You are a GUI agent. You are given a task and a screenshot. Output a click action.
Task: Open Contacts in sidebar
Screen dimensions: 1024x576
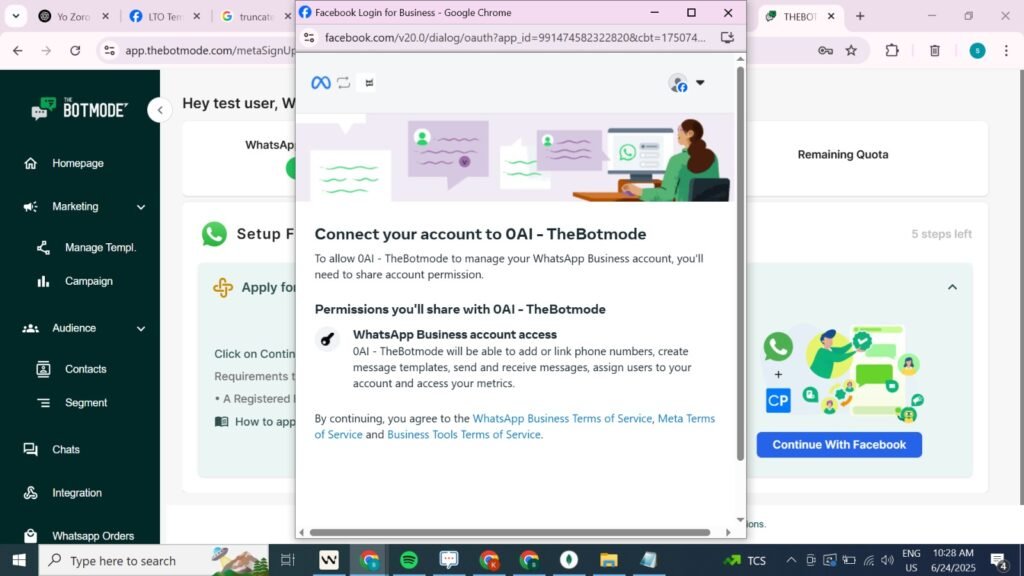coord(86,369)
